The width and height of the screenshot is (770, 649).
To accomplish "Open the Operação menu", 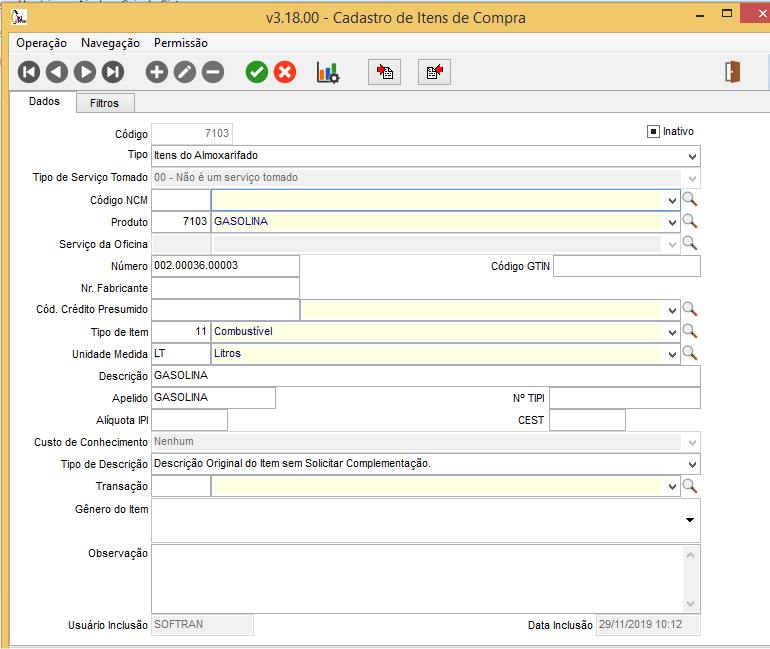I will click(42, 43).
